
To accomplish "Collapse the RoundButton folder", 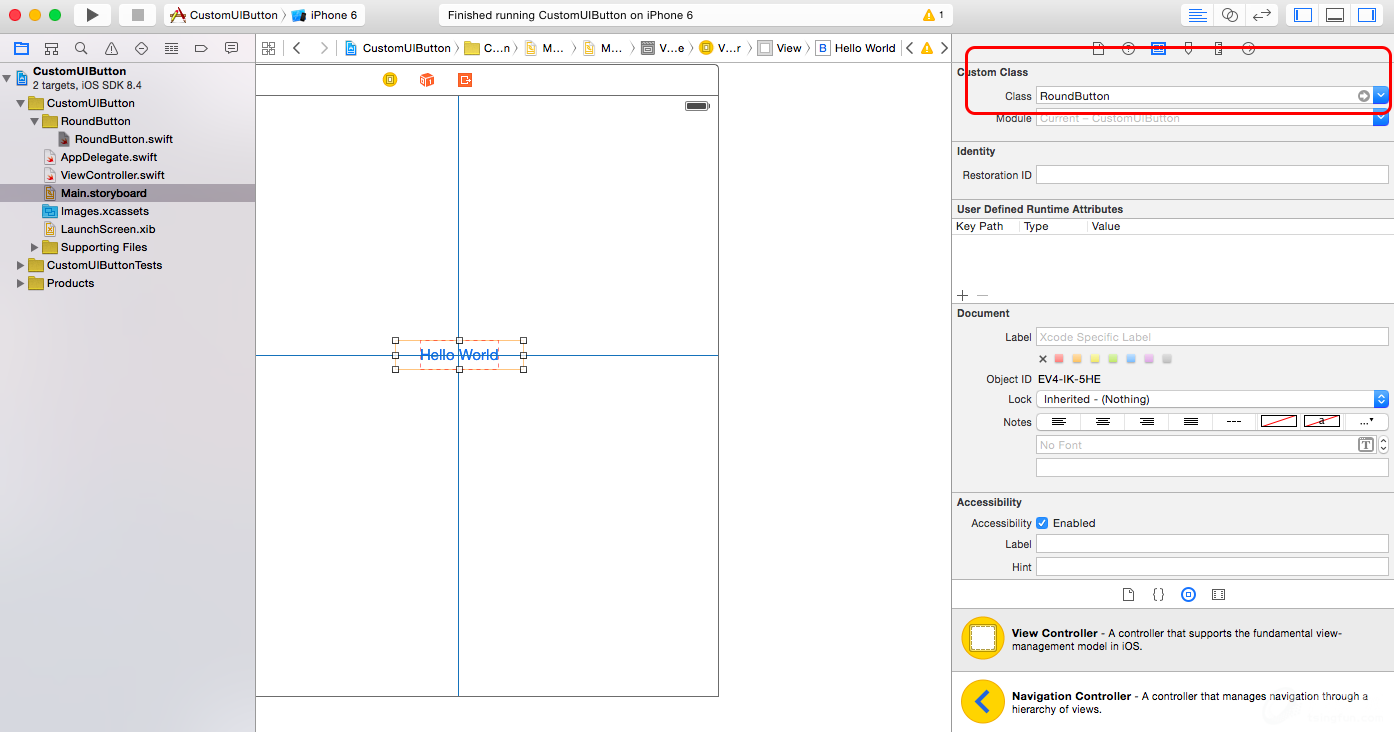I will point(36,121).
